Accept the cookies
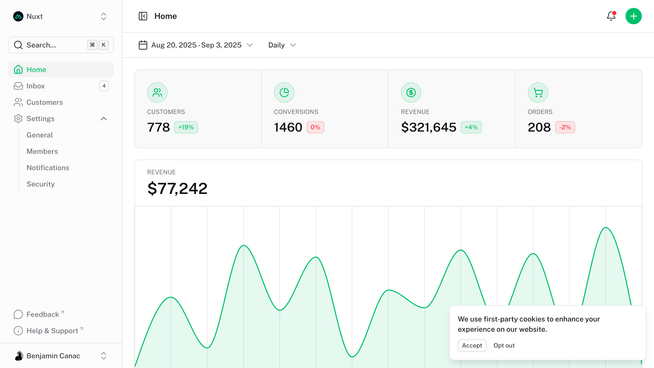 [472, 345]
